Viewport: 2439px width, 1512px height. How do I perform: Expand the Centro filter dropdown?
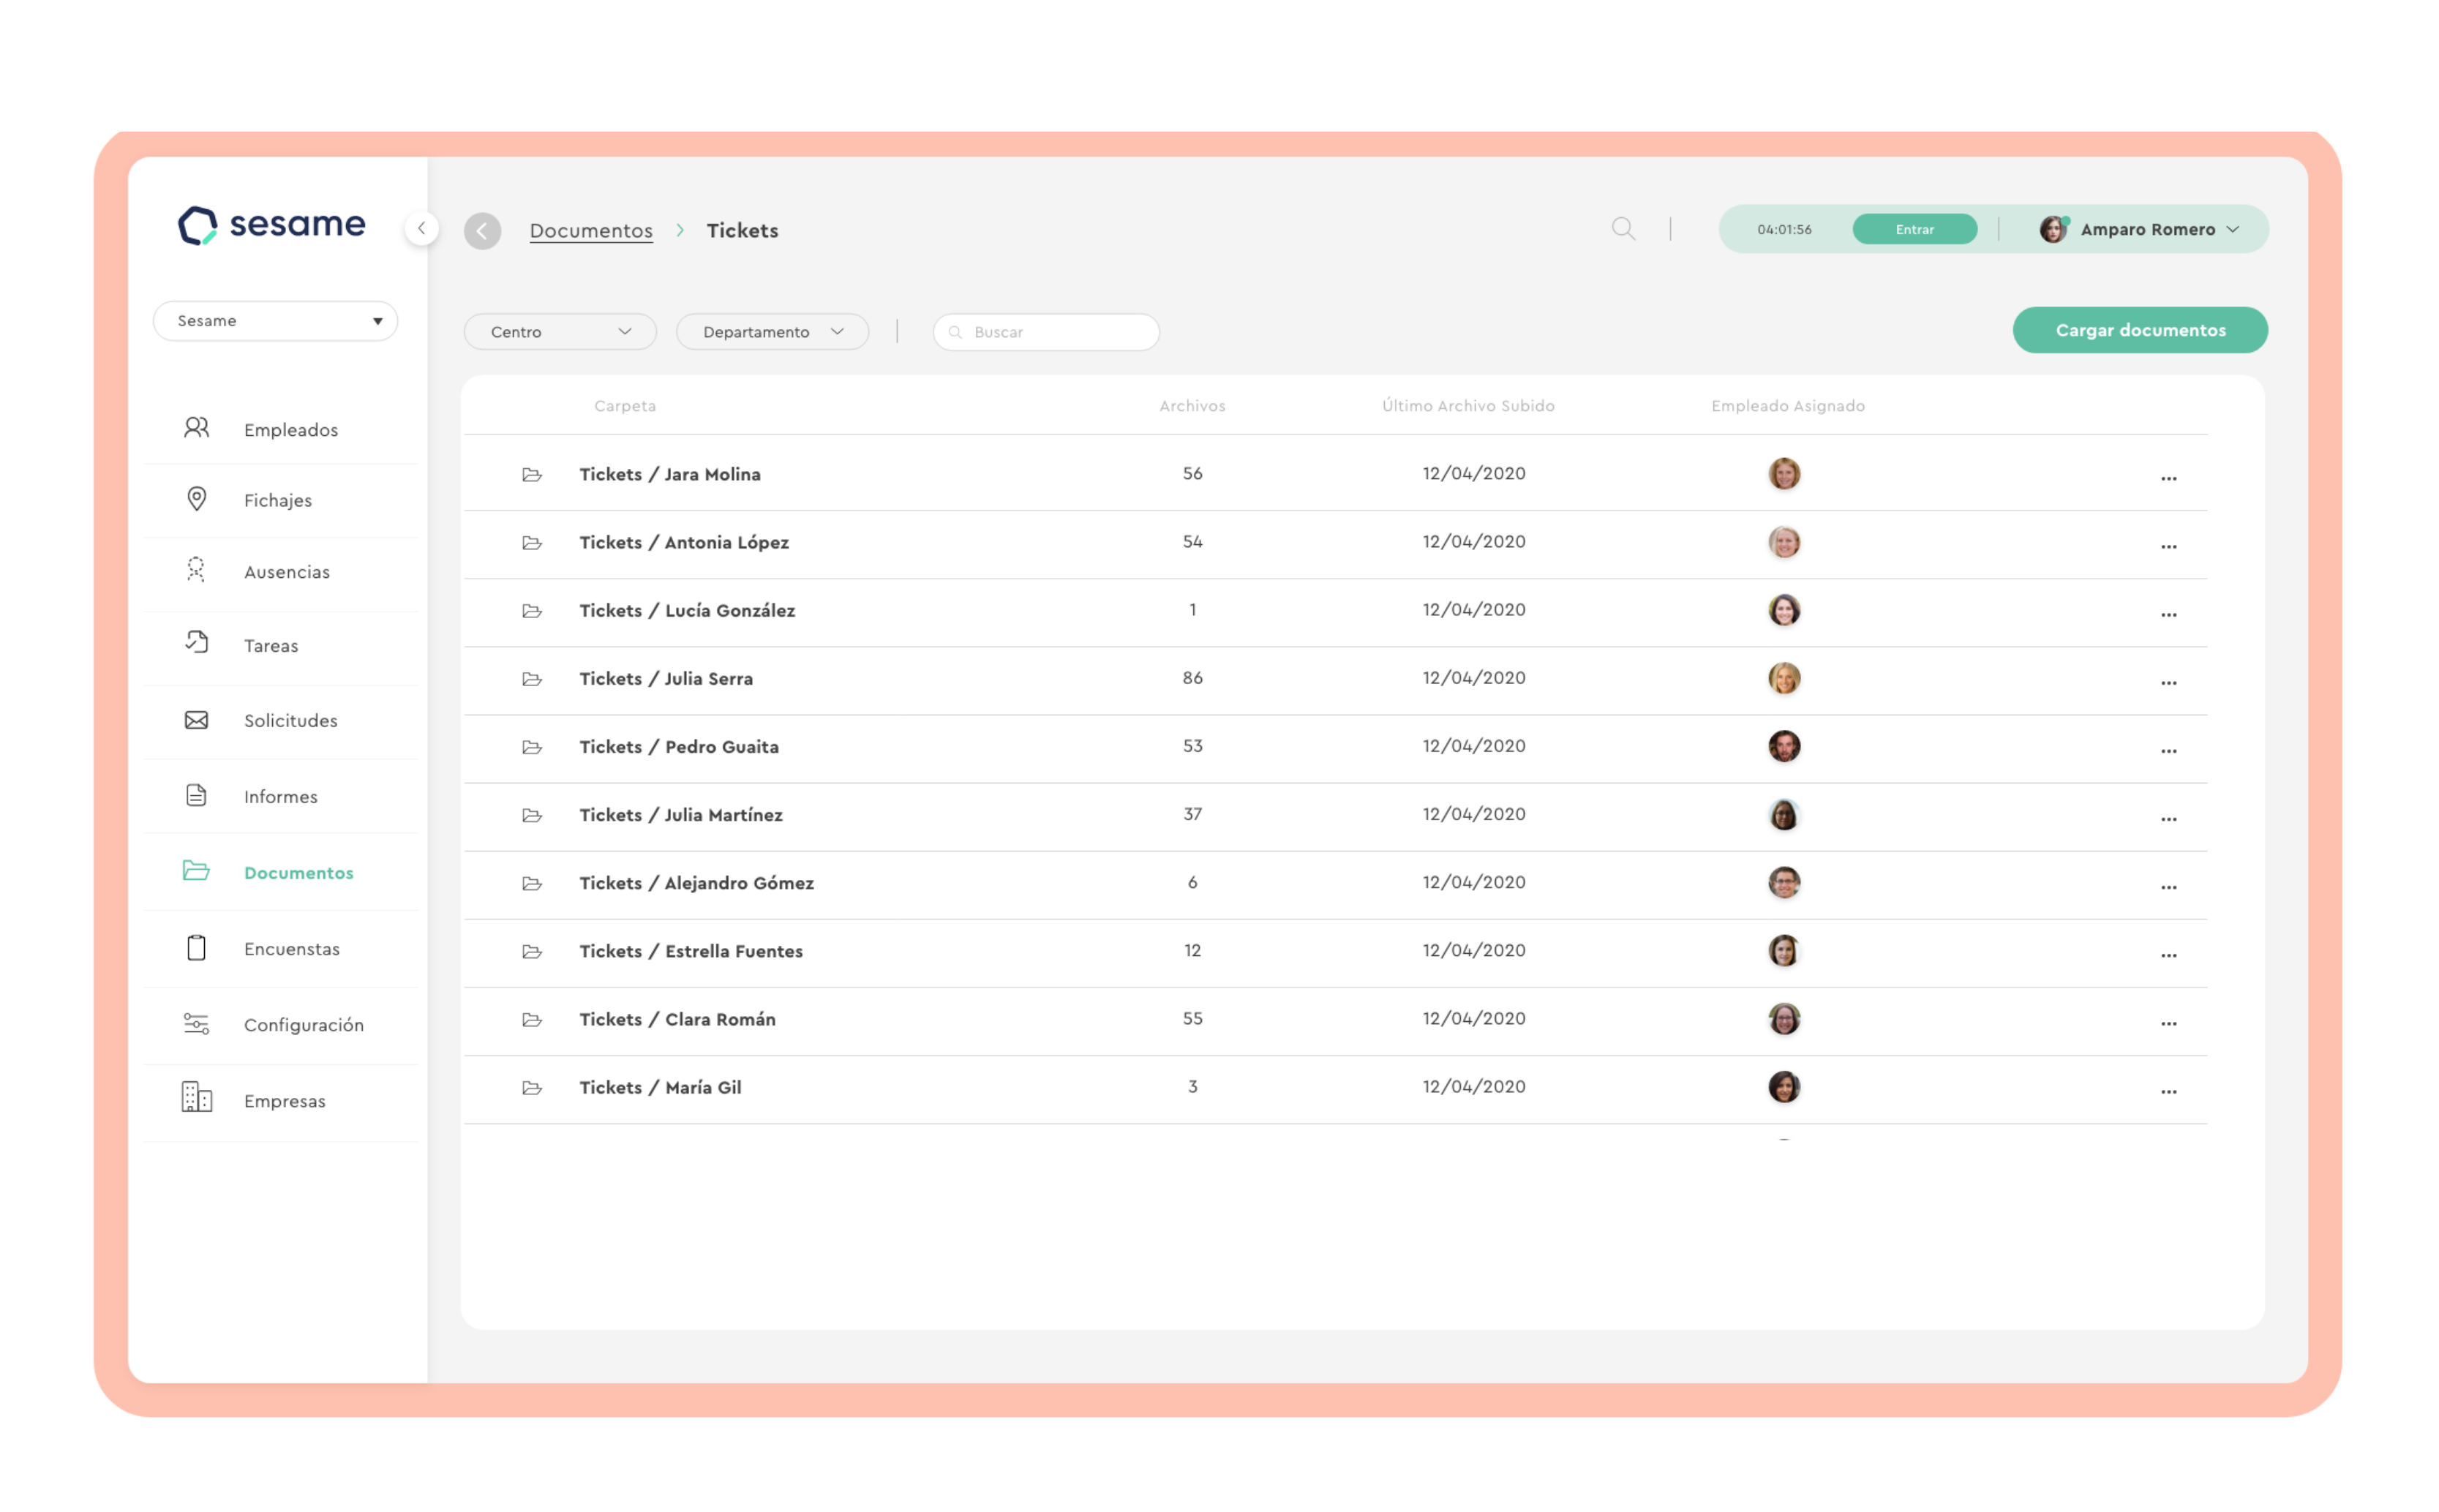[x=560, y=332]
